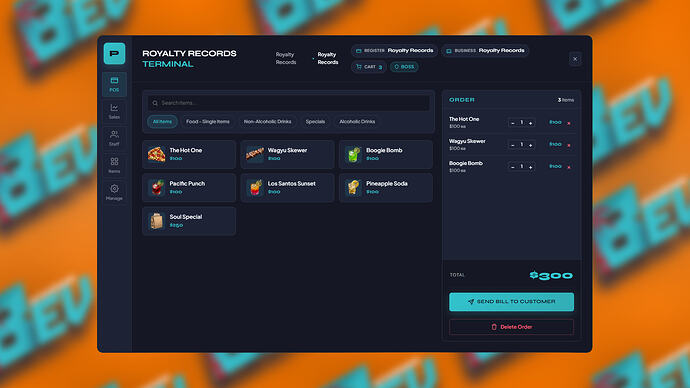The width and height of the screenshot is (690, 388).
Task: Add Los Santos Sunset item card
Action: pyautogui.click(x=287, y=188)
